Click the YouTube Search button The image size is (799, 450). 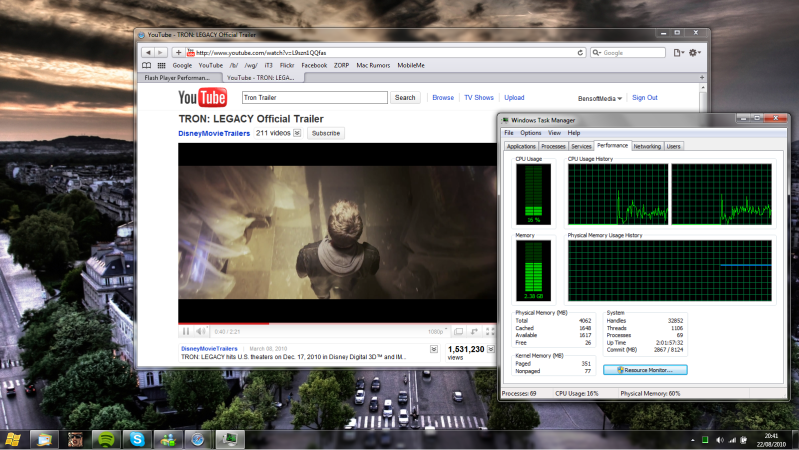pyautogui.click(x=405, y=97)
